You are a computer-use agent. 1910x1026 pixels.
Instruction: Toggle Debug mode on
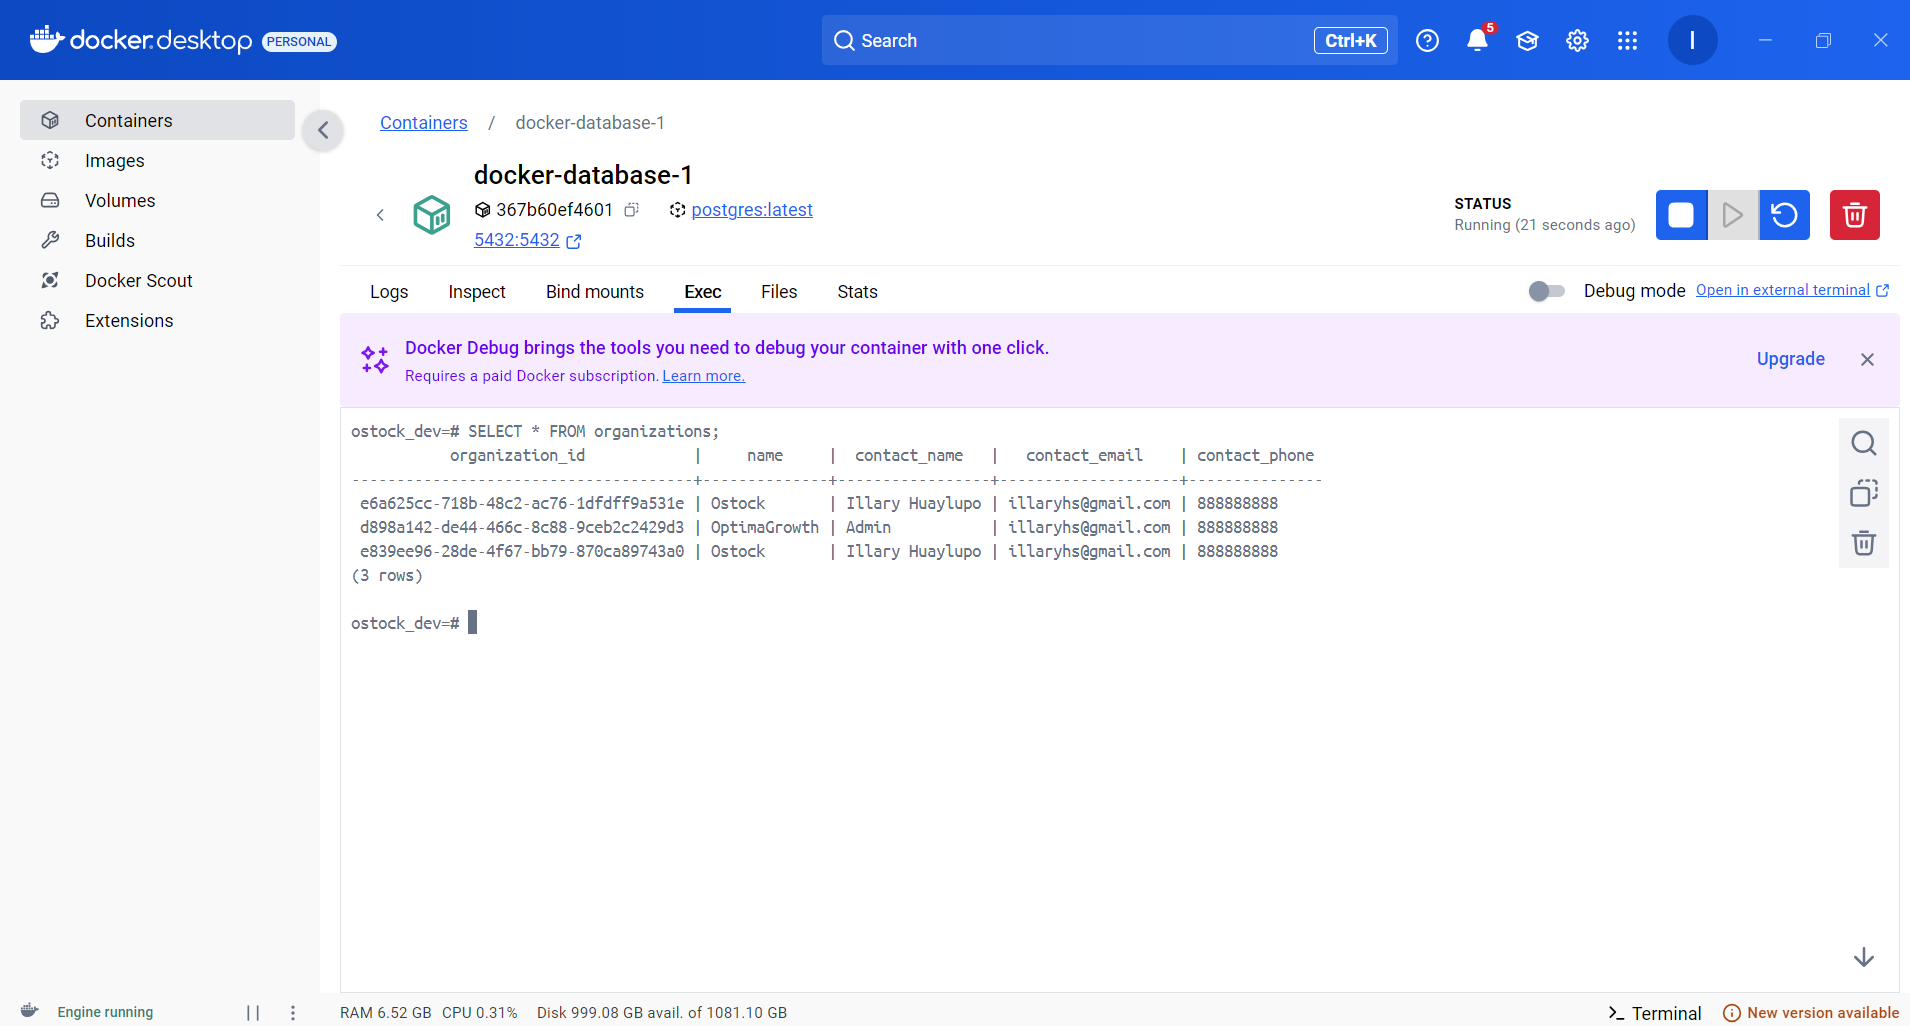tap(1546, 291)
